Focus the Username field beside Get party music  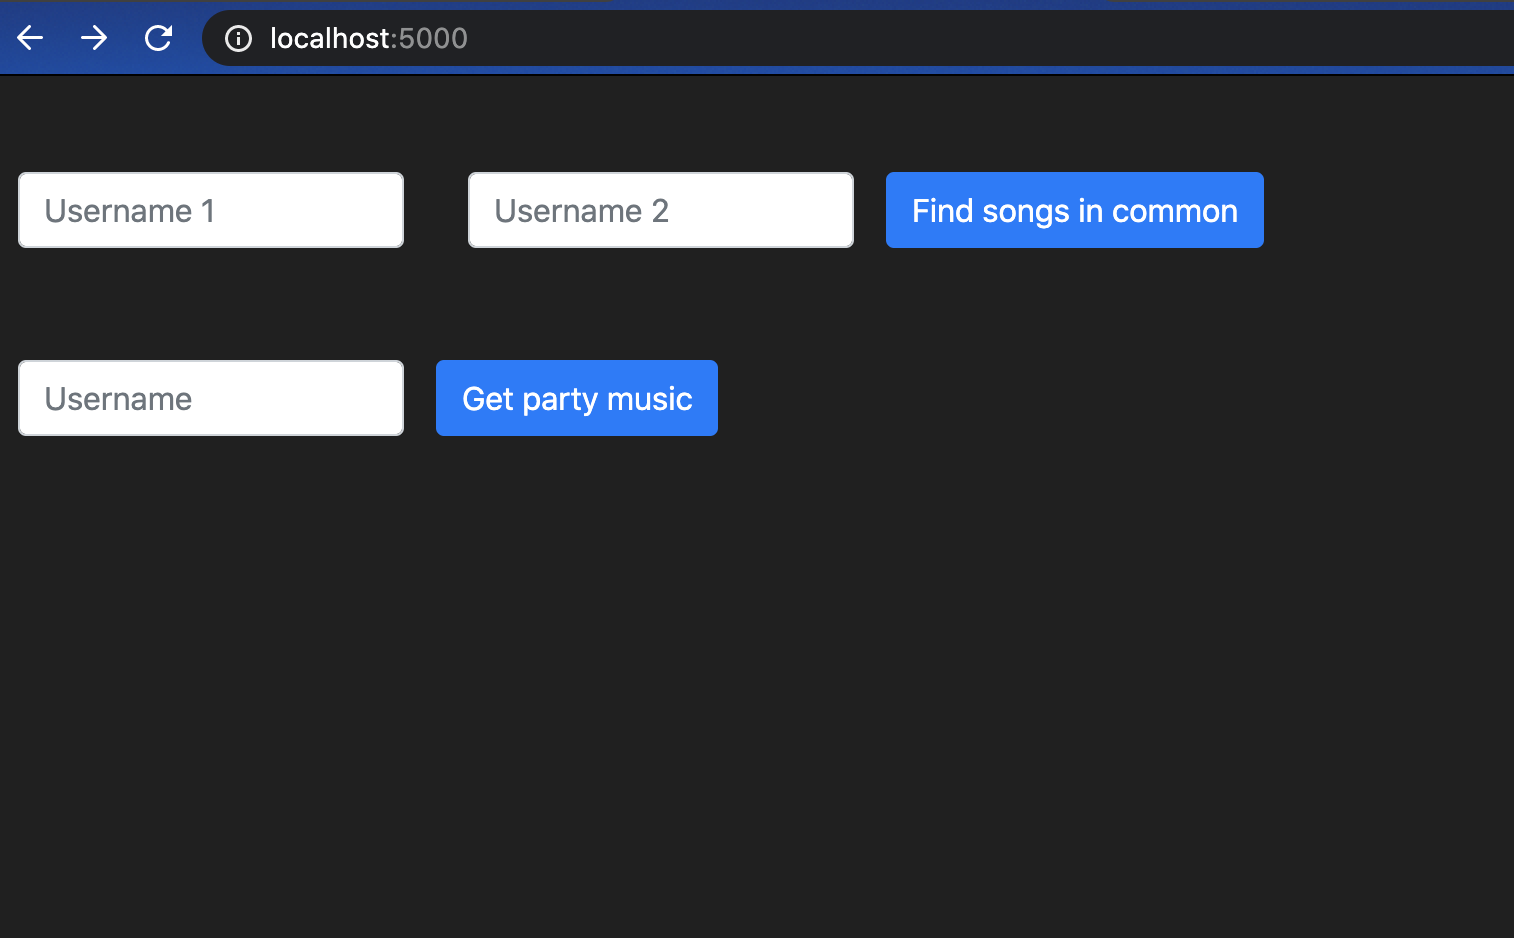pos(211,398)
